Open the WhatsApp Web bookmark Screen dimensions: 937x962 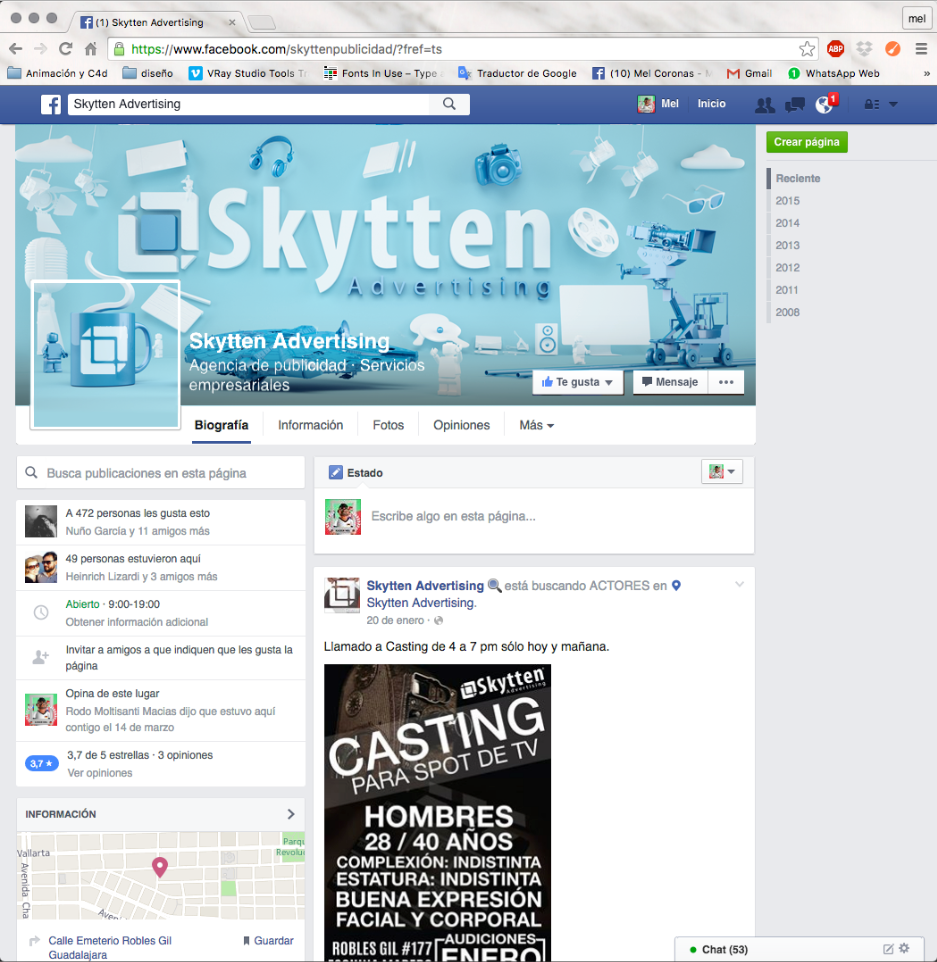point(833,74)
